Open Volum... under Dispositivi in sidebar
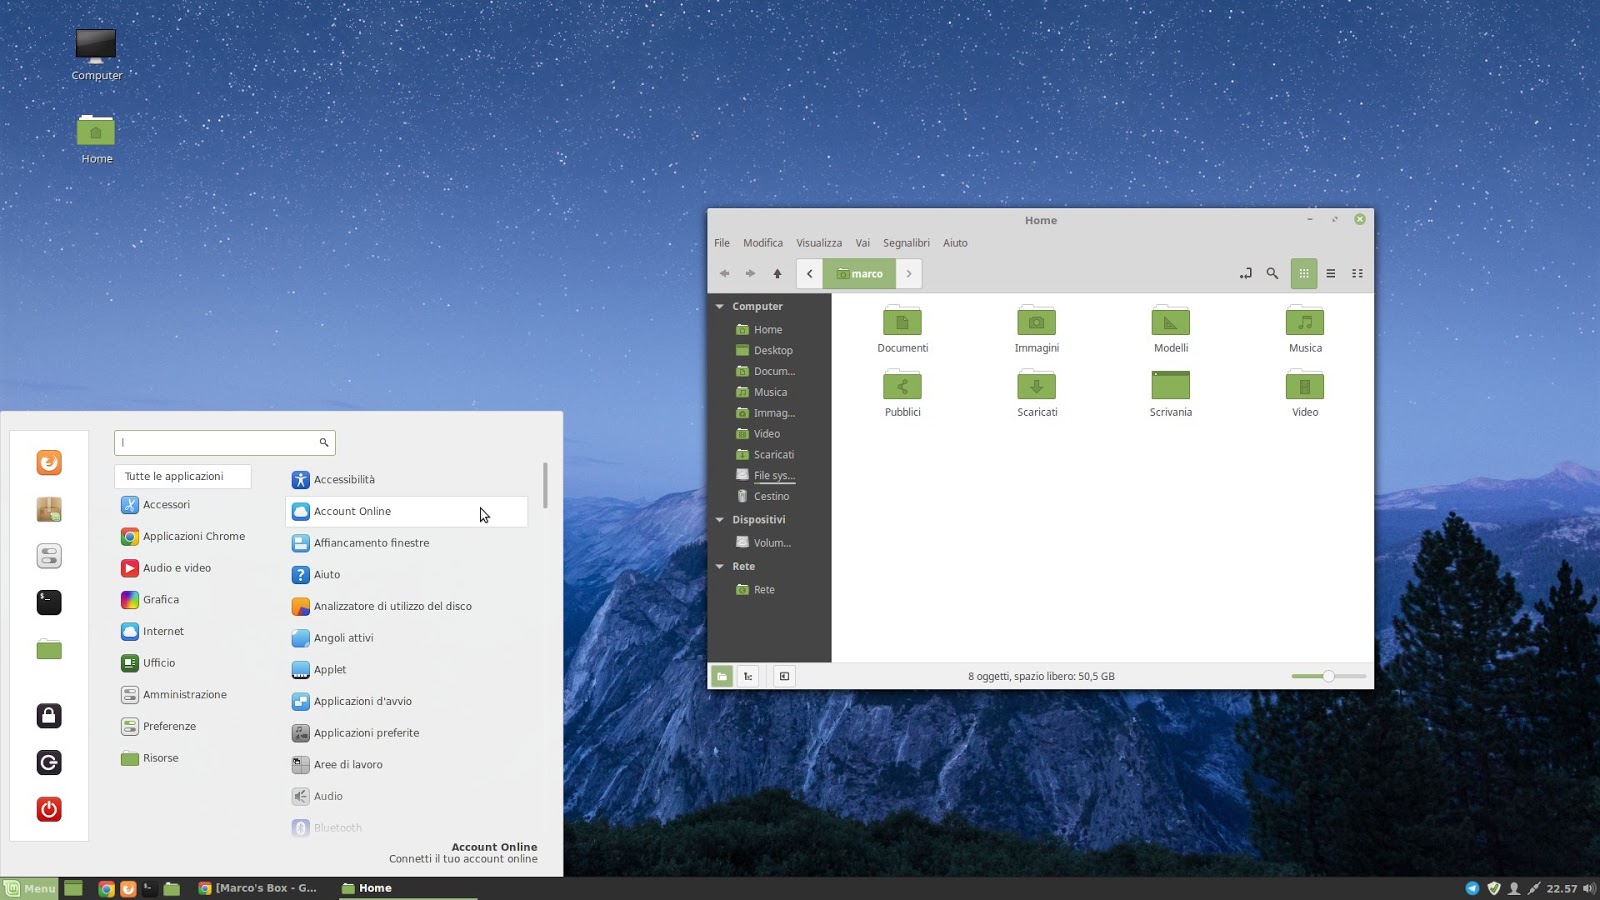The width and height of the screenshot is (1600, 900). click(770, 543)
